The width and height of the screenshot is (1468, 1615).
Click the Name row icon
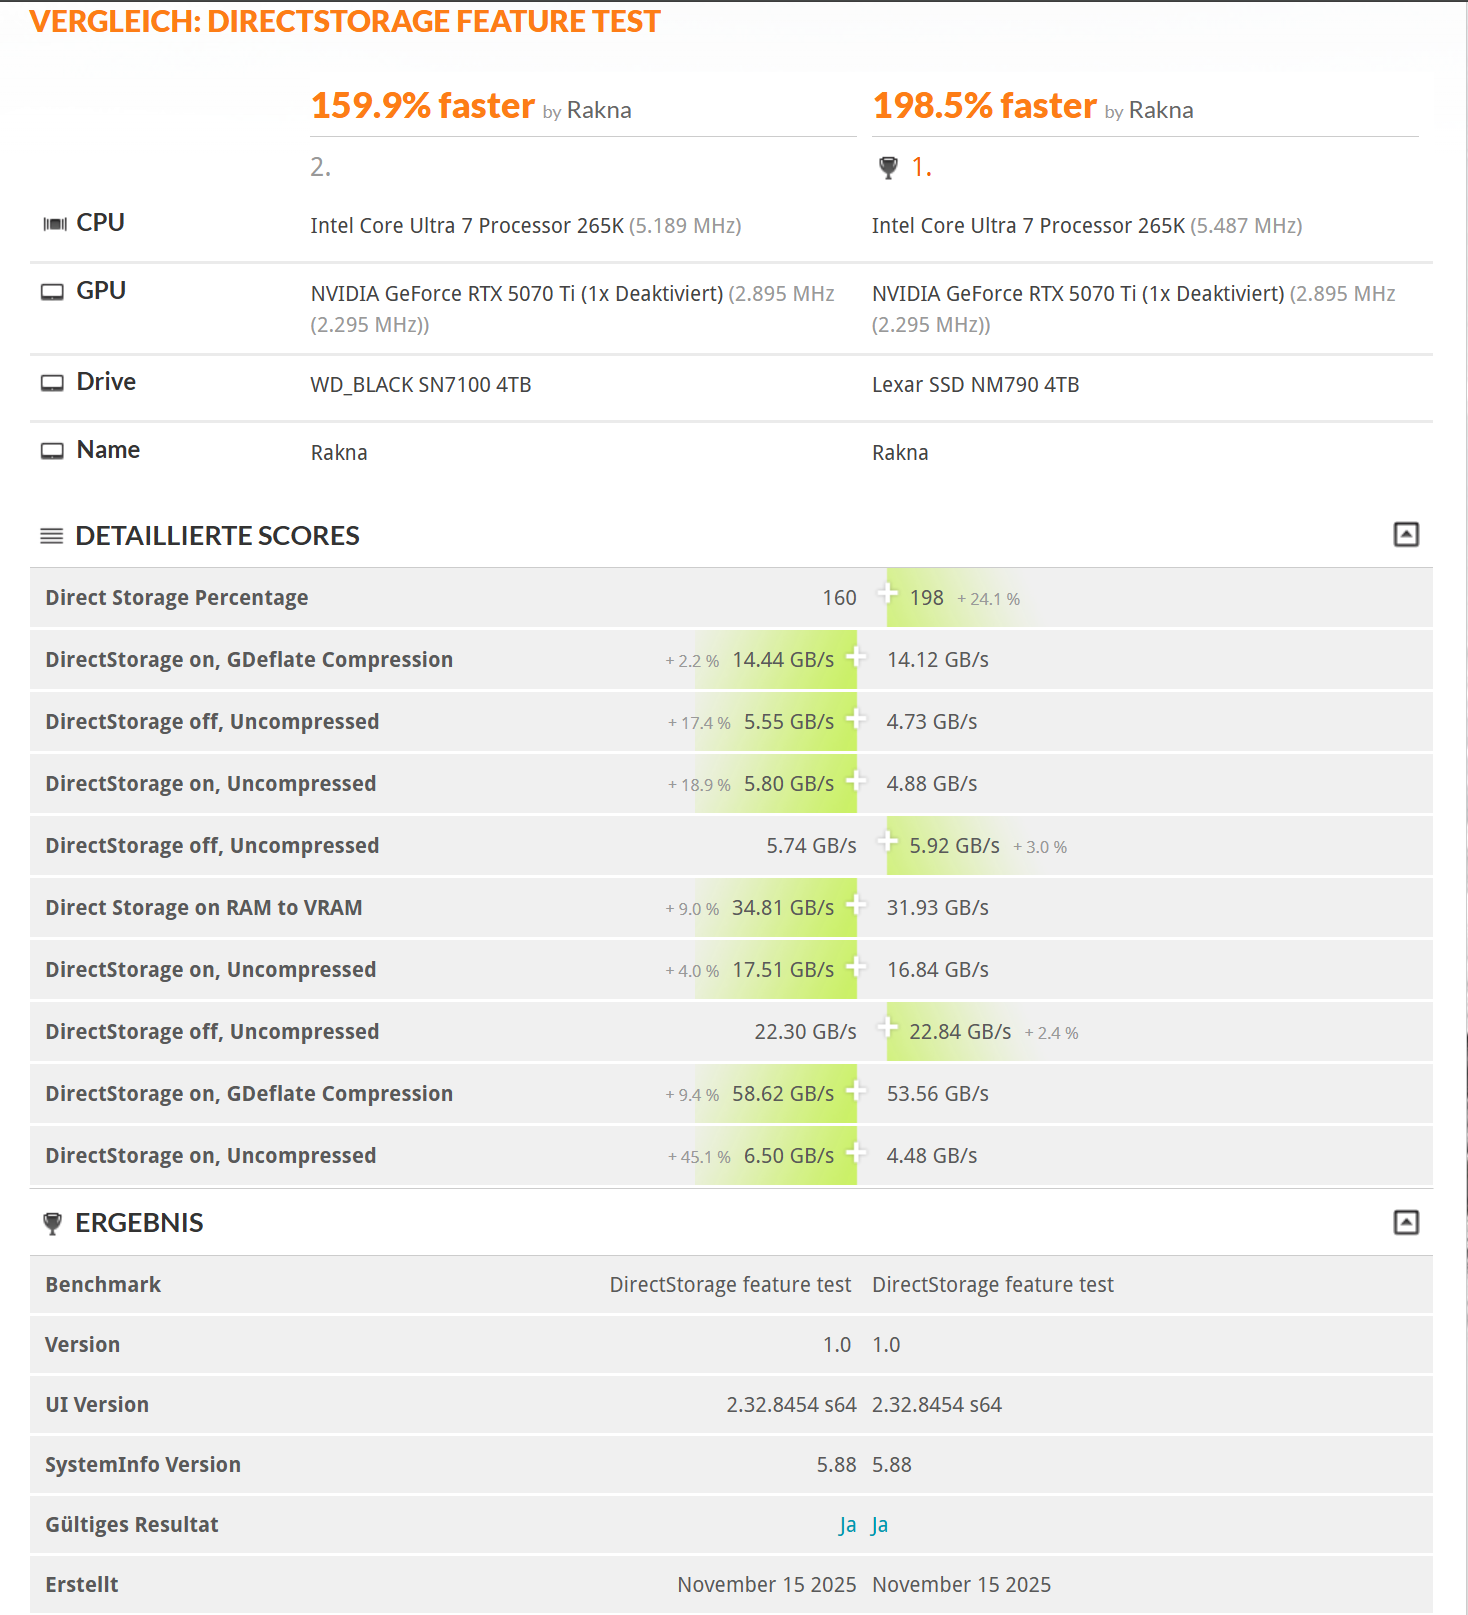point(52,451)
